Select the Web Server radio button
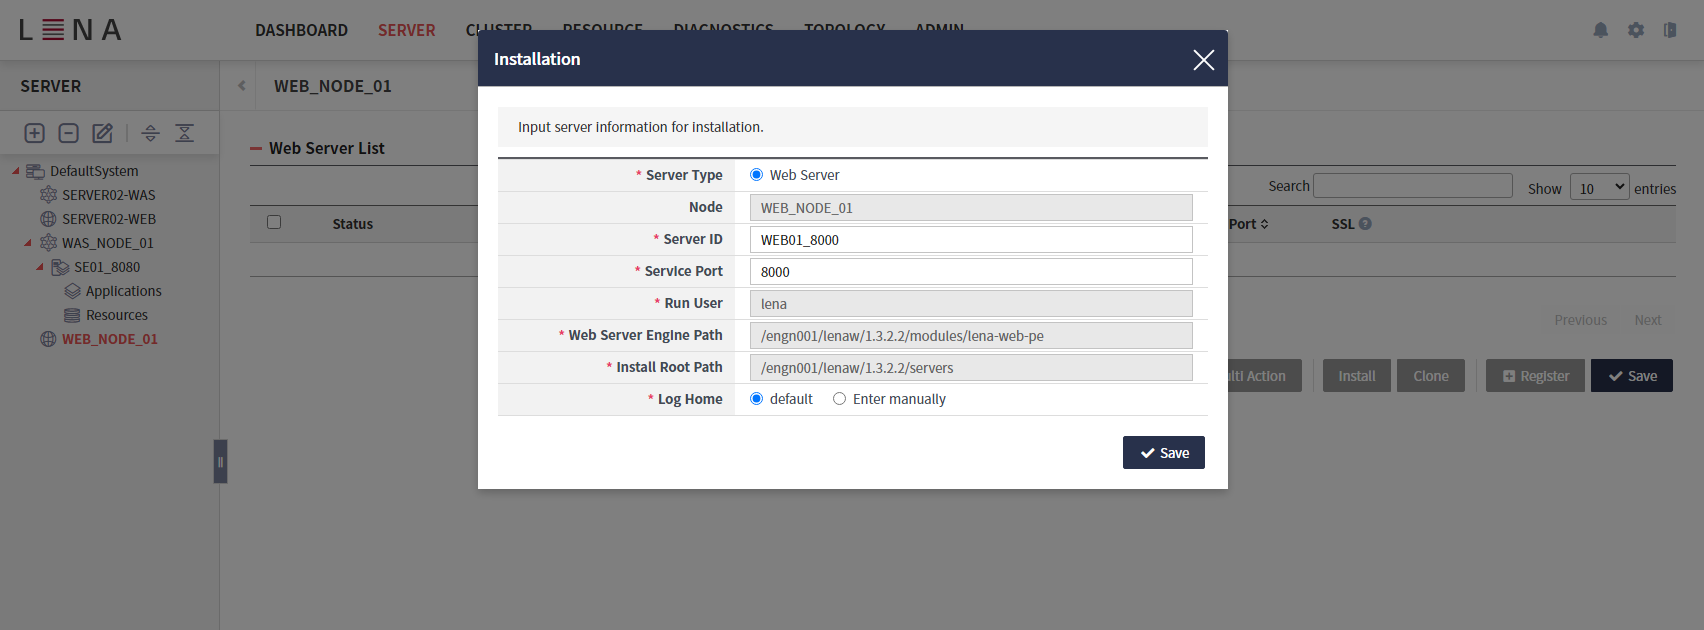The image size is (1704, 630). 757,175
